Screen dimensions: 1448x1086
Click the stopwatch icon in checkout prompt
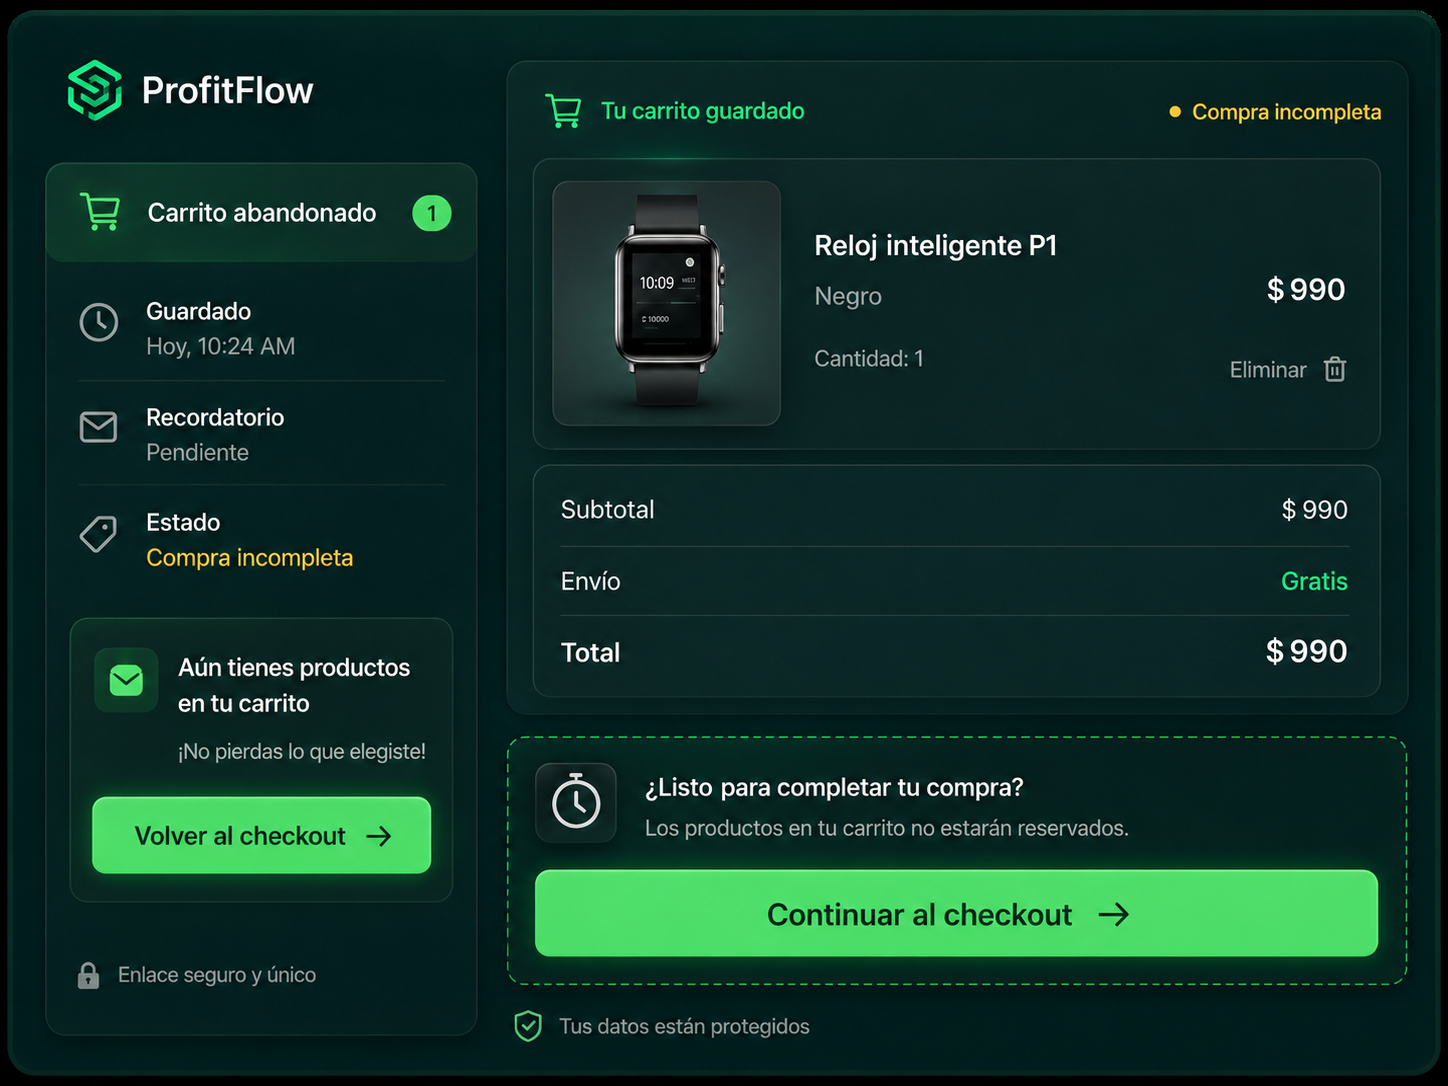(576, 802)
